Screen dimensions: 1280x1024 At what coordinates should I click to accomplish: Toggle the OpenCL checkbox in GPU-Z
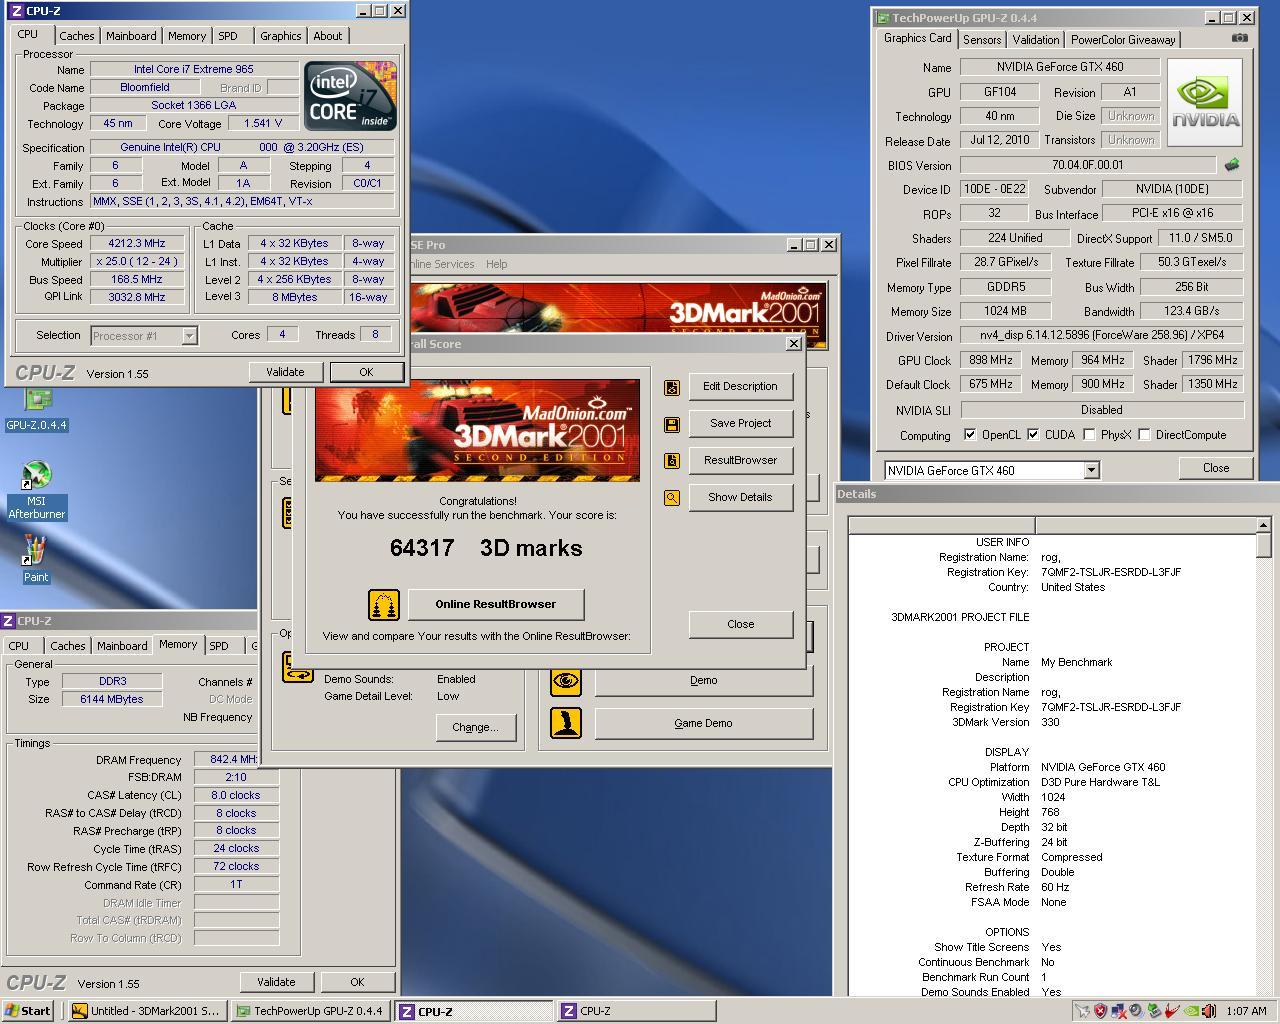(969, 435)
